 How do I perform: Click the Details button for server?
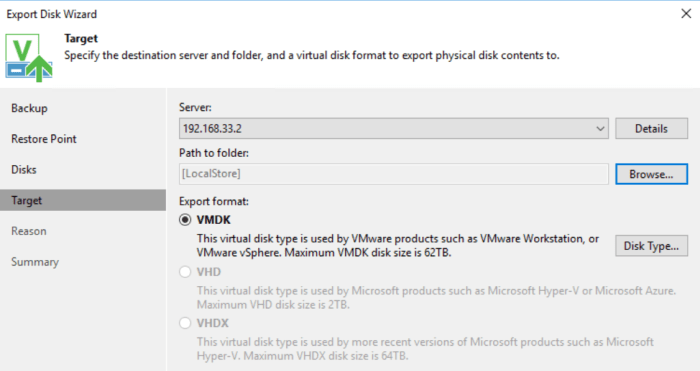(x=651, y=129)
